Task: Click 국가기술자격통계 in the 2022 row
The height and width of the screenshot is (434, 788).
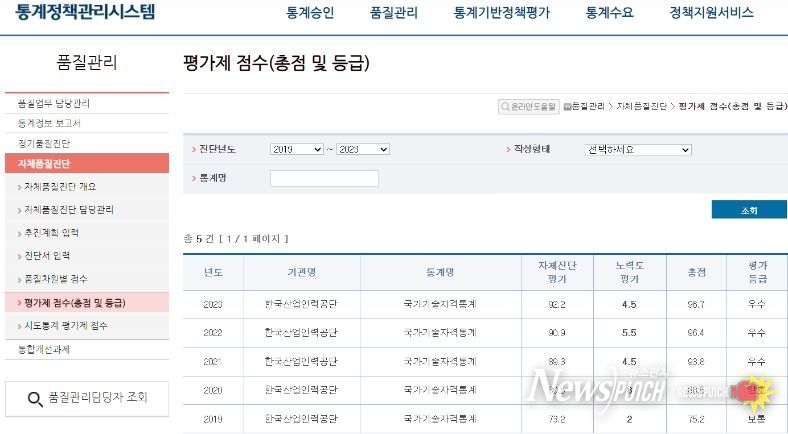Action: pyautogui.click(x=440, y=333)
